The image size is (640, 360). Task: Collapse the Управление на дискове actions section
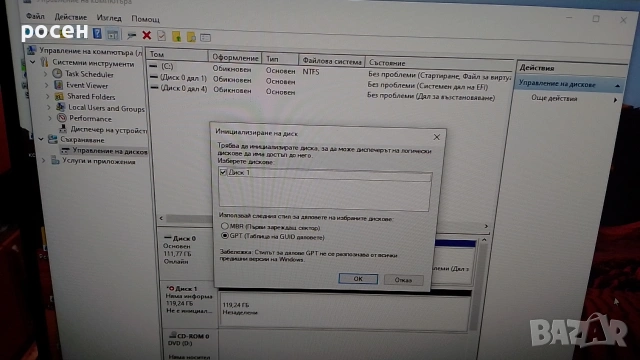tap(617, 86)
